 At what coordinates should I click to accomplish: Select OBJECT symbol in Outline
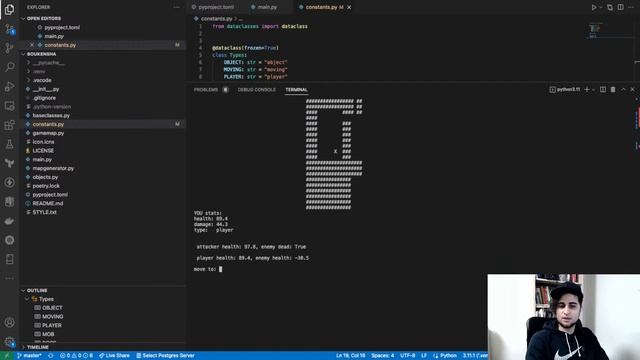coord(52,308)
